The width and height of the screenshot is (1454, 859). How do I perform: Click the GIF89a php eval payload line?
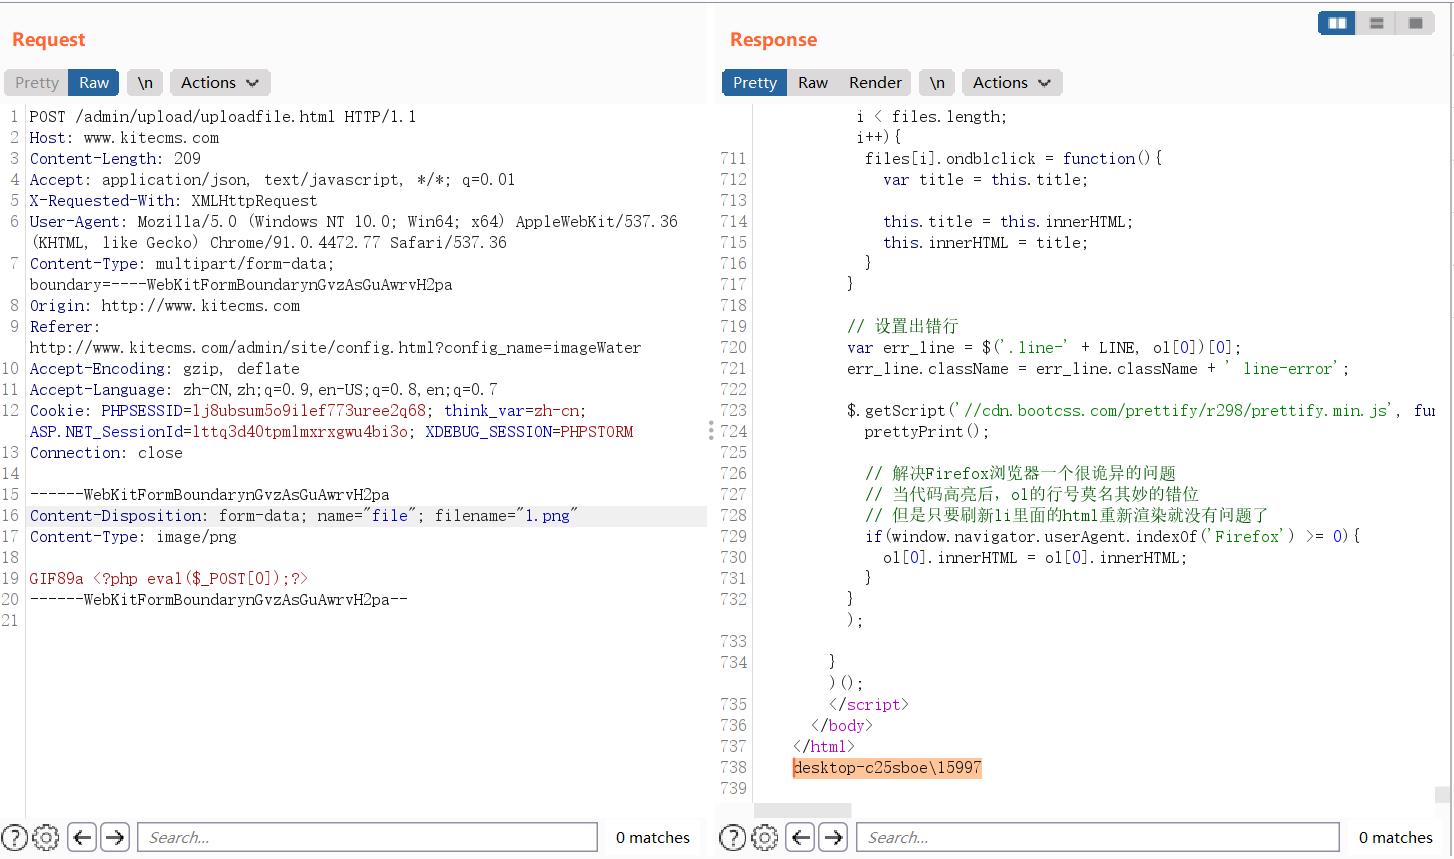click(x=169, y=578)
